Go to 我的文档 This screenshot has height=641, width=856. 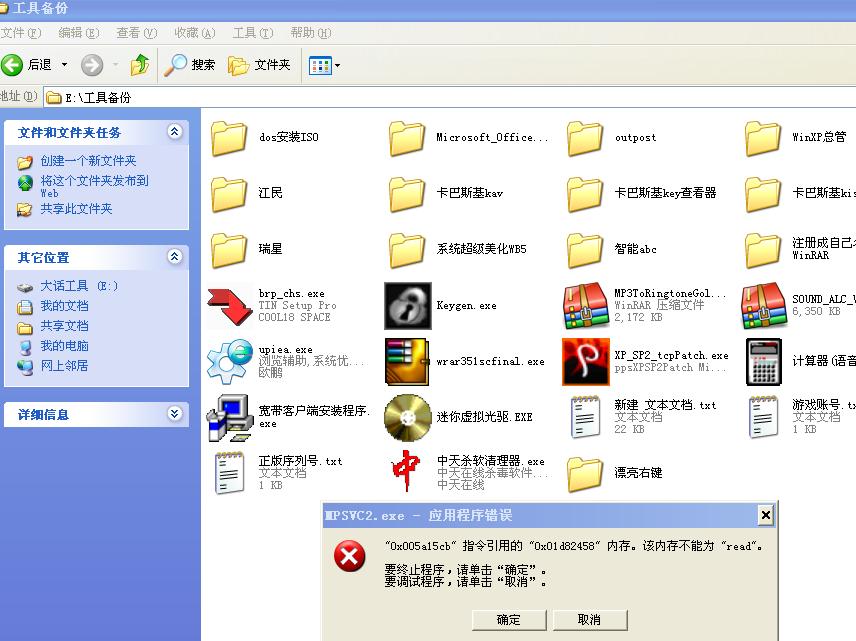(64, 306)
